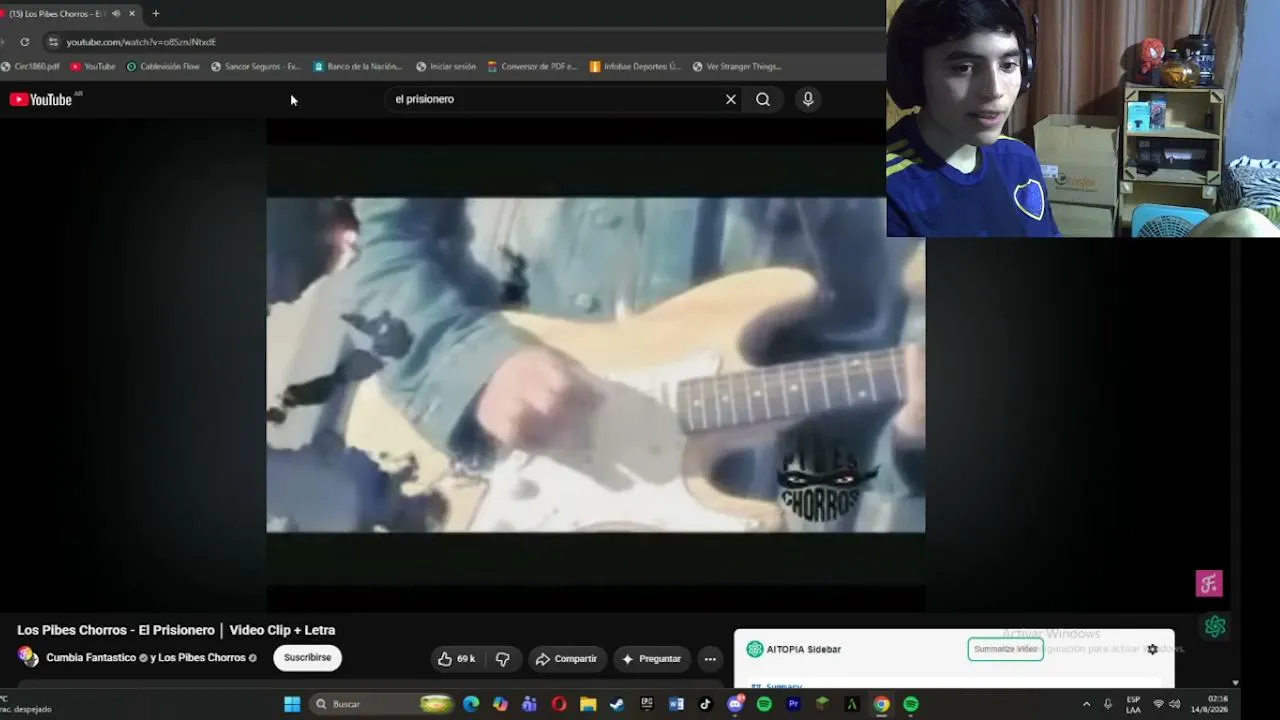Open the Conversor de PDF bookmark

point(533,67)
